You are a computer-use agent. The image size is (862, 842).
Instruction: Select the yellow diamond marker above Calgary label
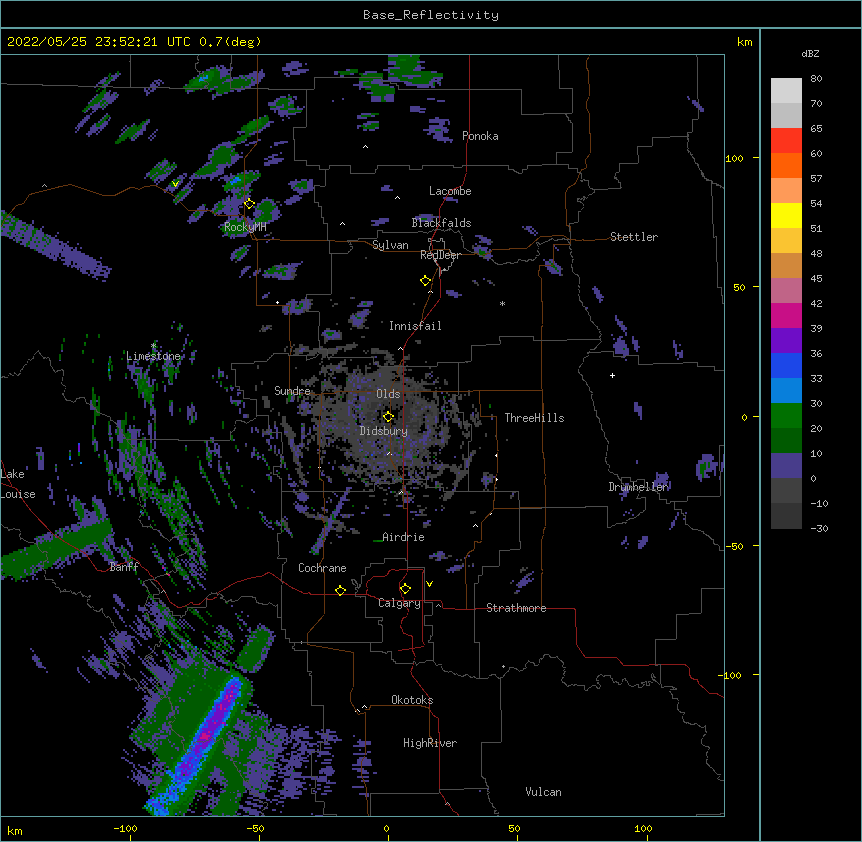coord(405,589)
